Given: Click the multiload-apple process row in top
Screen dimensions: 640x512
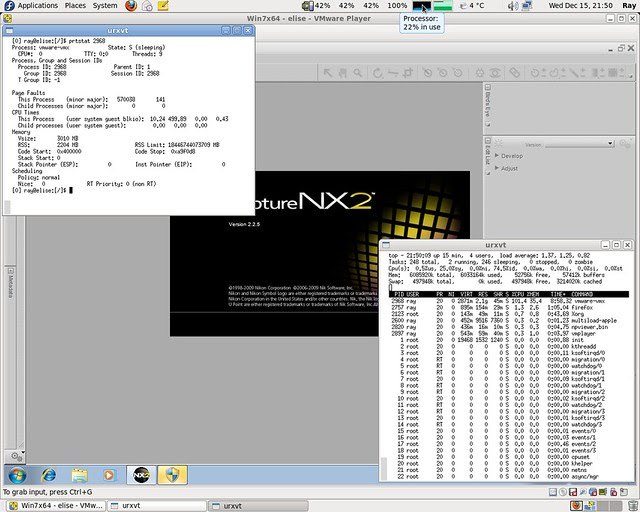Looking at the screenshot, I should click(509, 321).
